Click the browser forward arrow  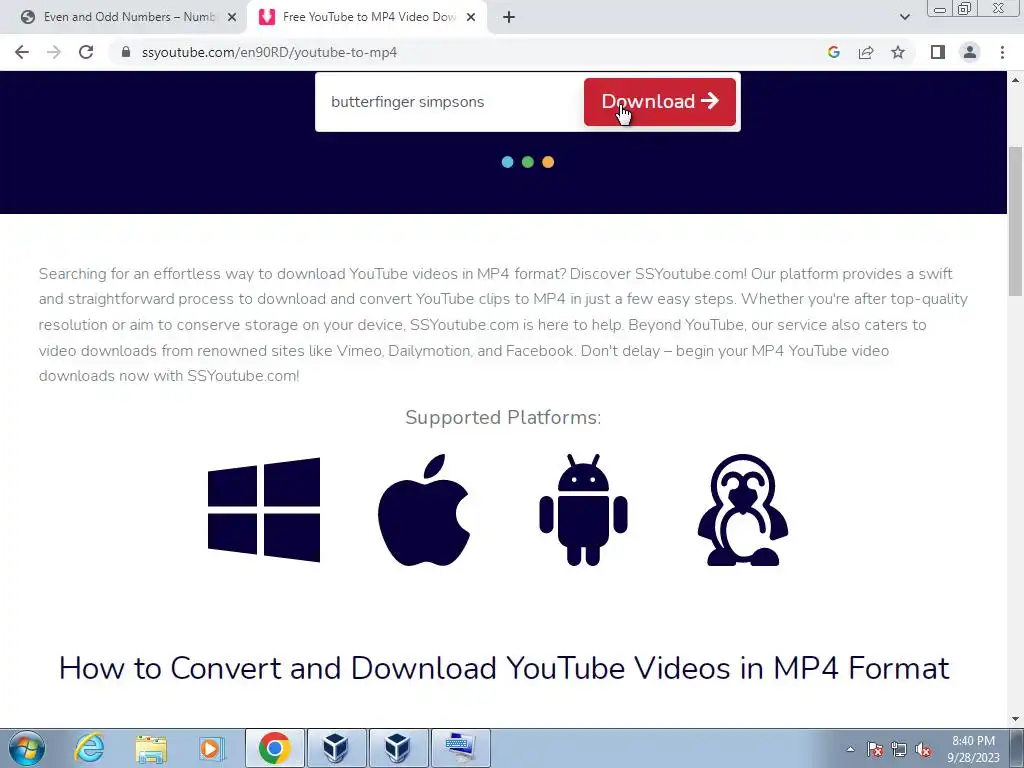(x=54, y=52)
